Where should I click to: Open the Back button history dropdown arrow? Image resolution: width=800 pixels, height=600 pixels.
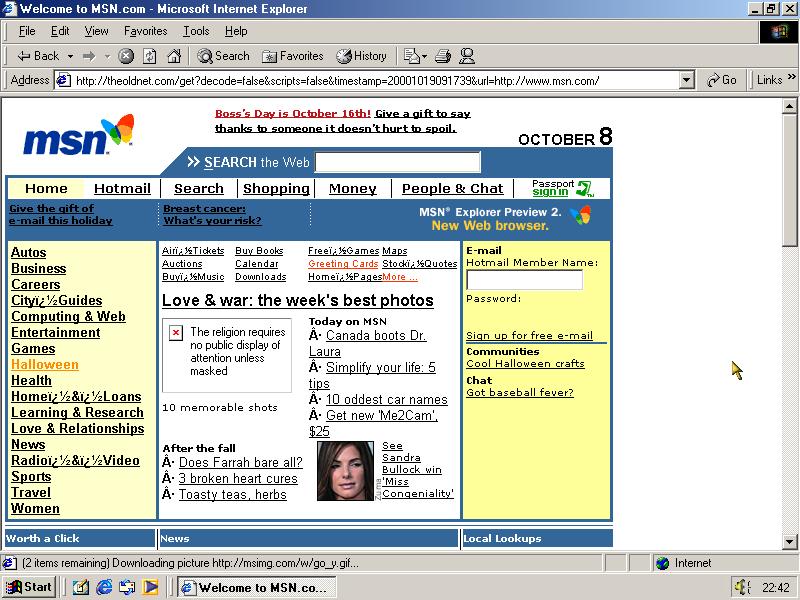click(69, 56)
